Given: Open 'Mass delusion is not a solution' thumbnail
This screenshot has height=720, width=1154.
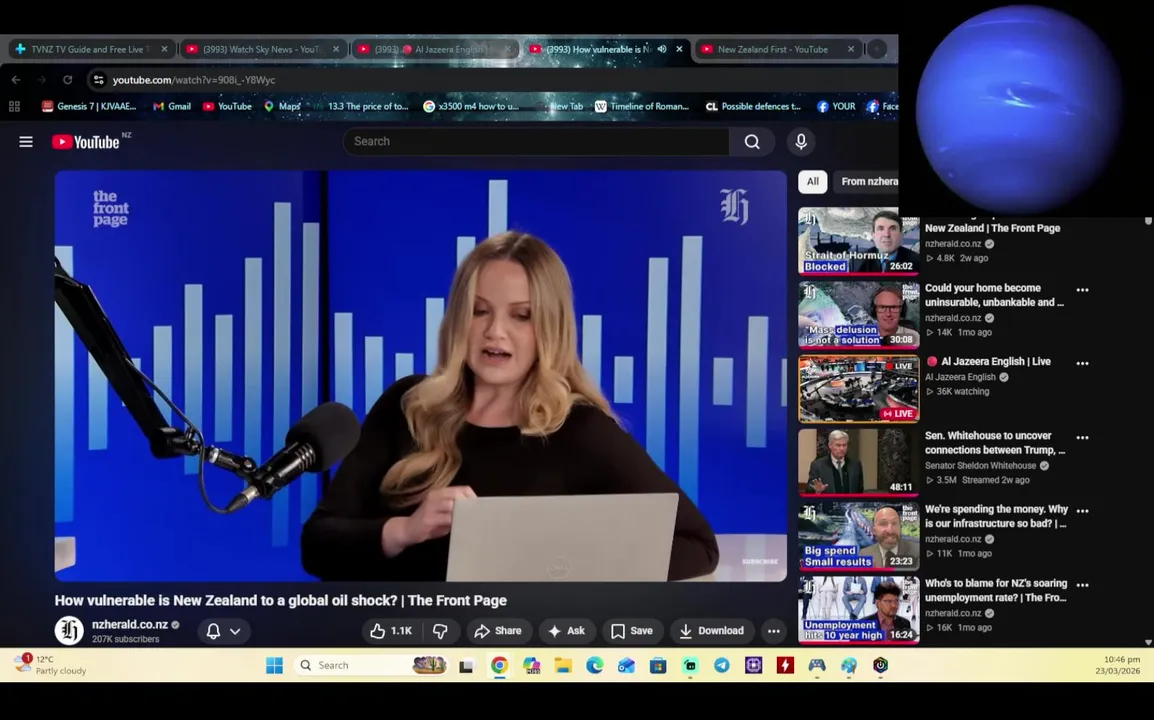Looking at the screenshot, I should click(859, 314).
